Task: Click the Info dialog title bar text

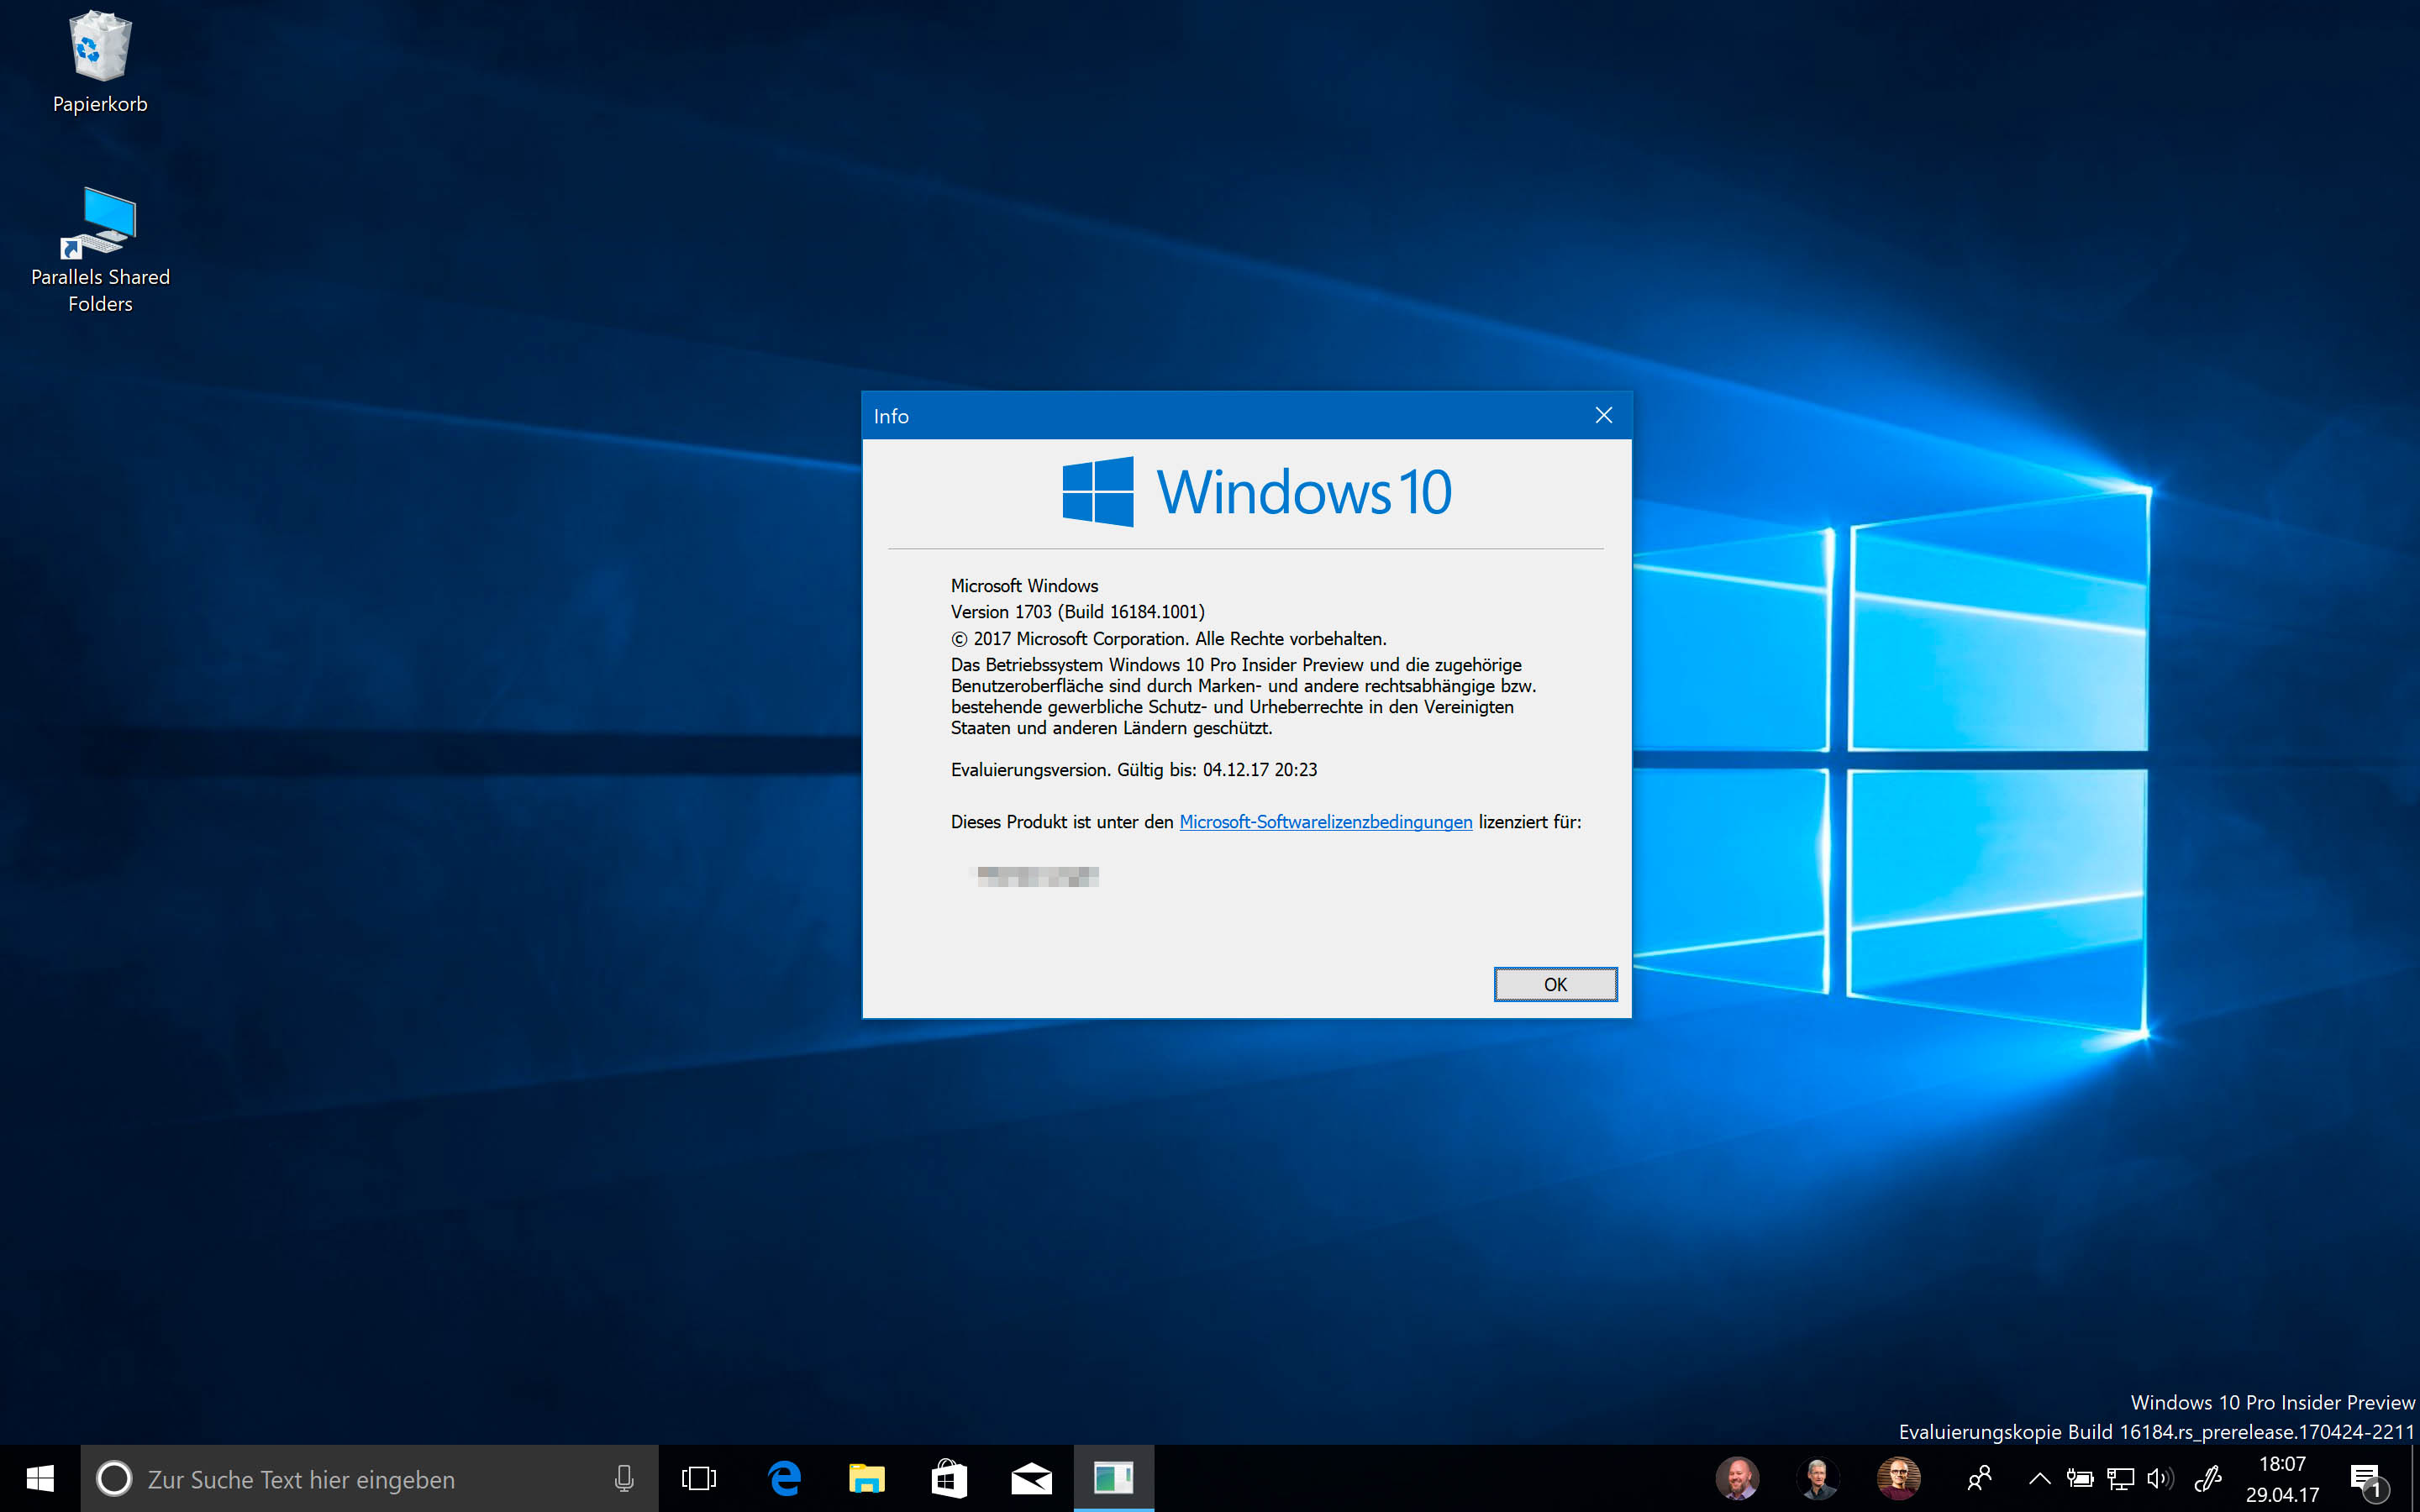Action: click(x=891, y=416)
